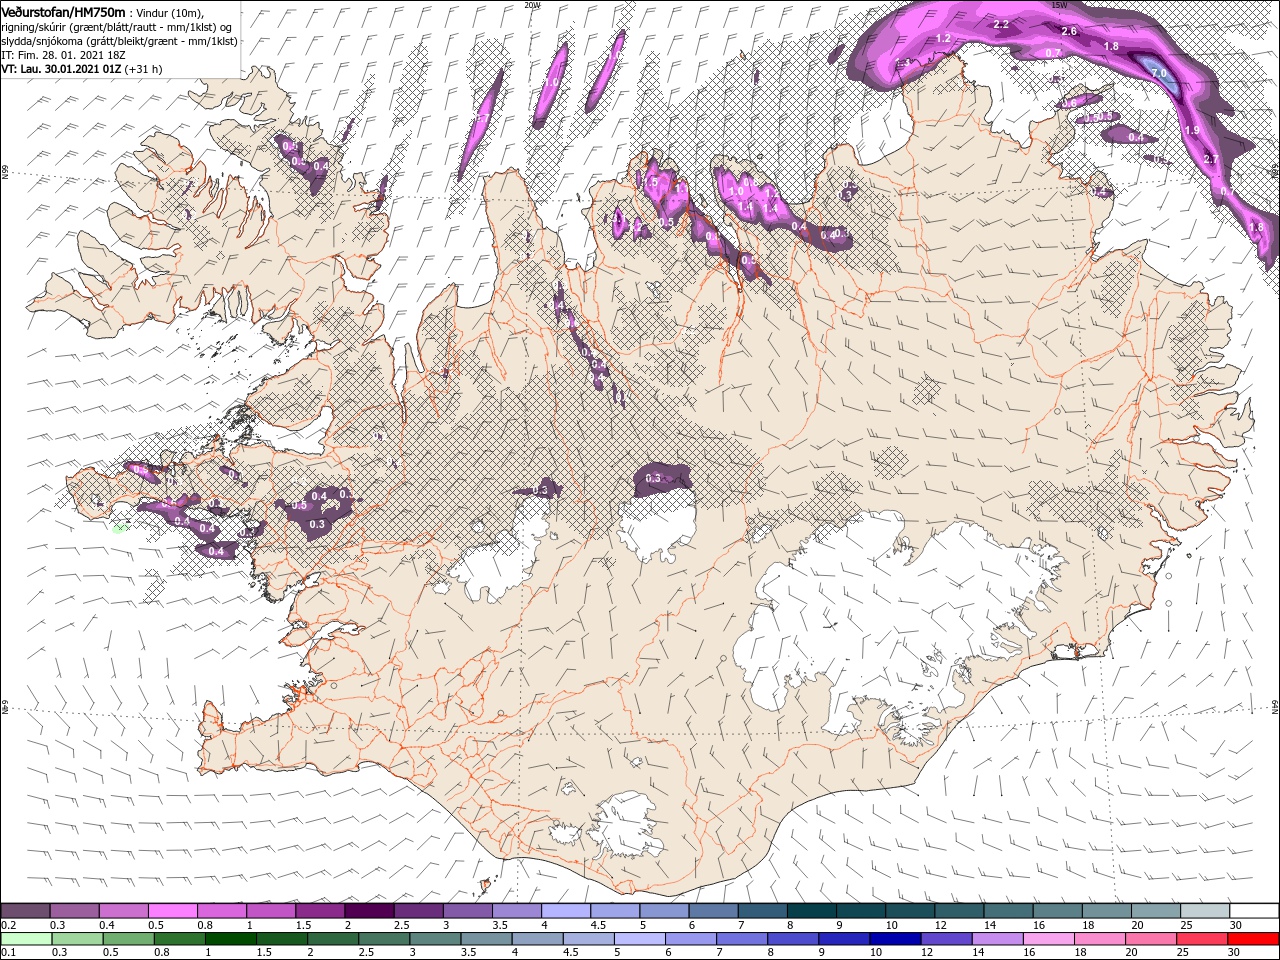
Task: Choose the light periwinkle 4 snow scale swatch
Action: point(566,911)
